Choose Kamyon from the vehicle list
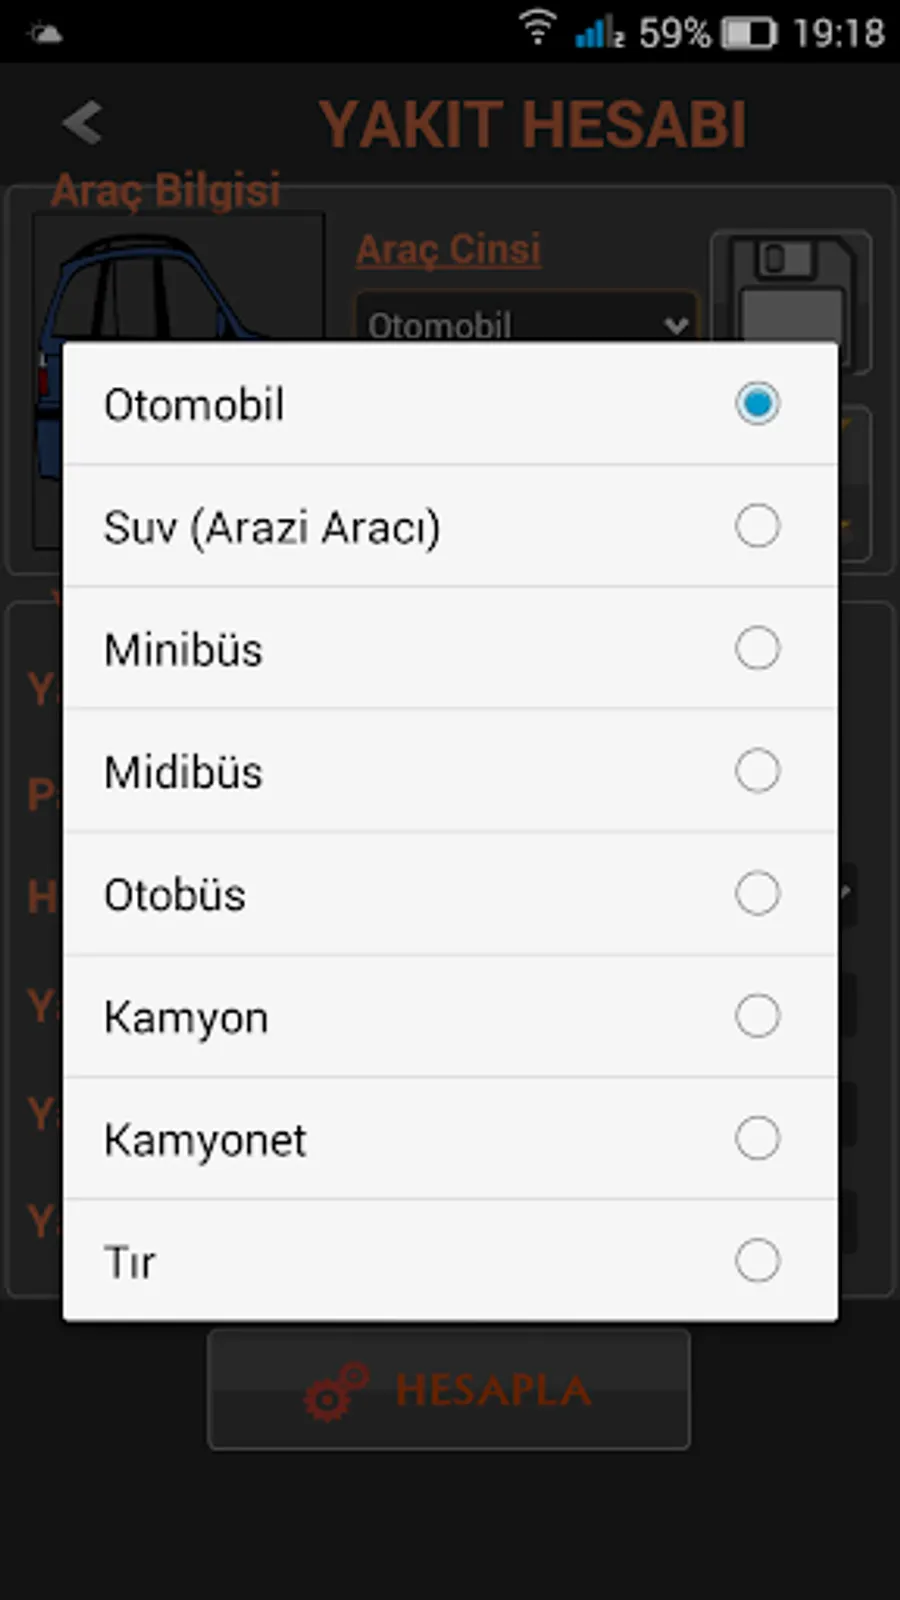This screenshot has width=900, height=1600. click(450, 1016)
